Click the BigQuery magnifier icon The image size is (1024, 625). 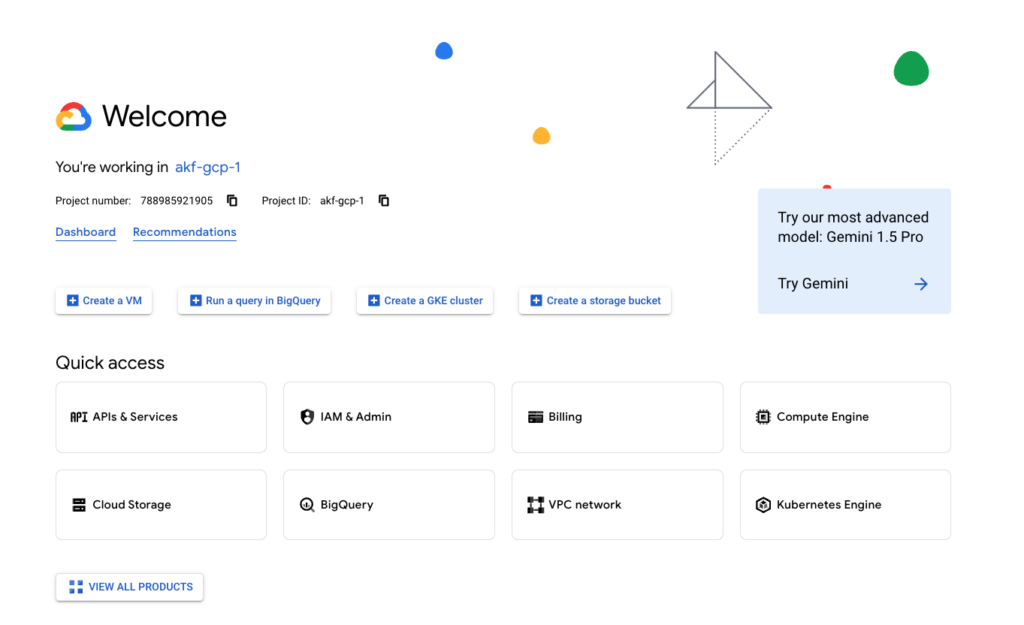(307, 505)
